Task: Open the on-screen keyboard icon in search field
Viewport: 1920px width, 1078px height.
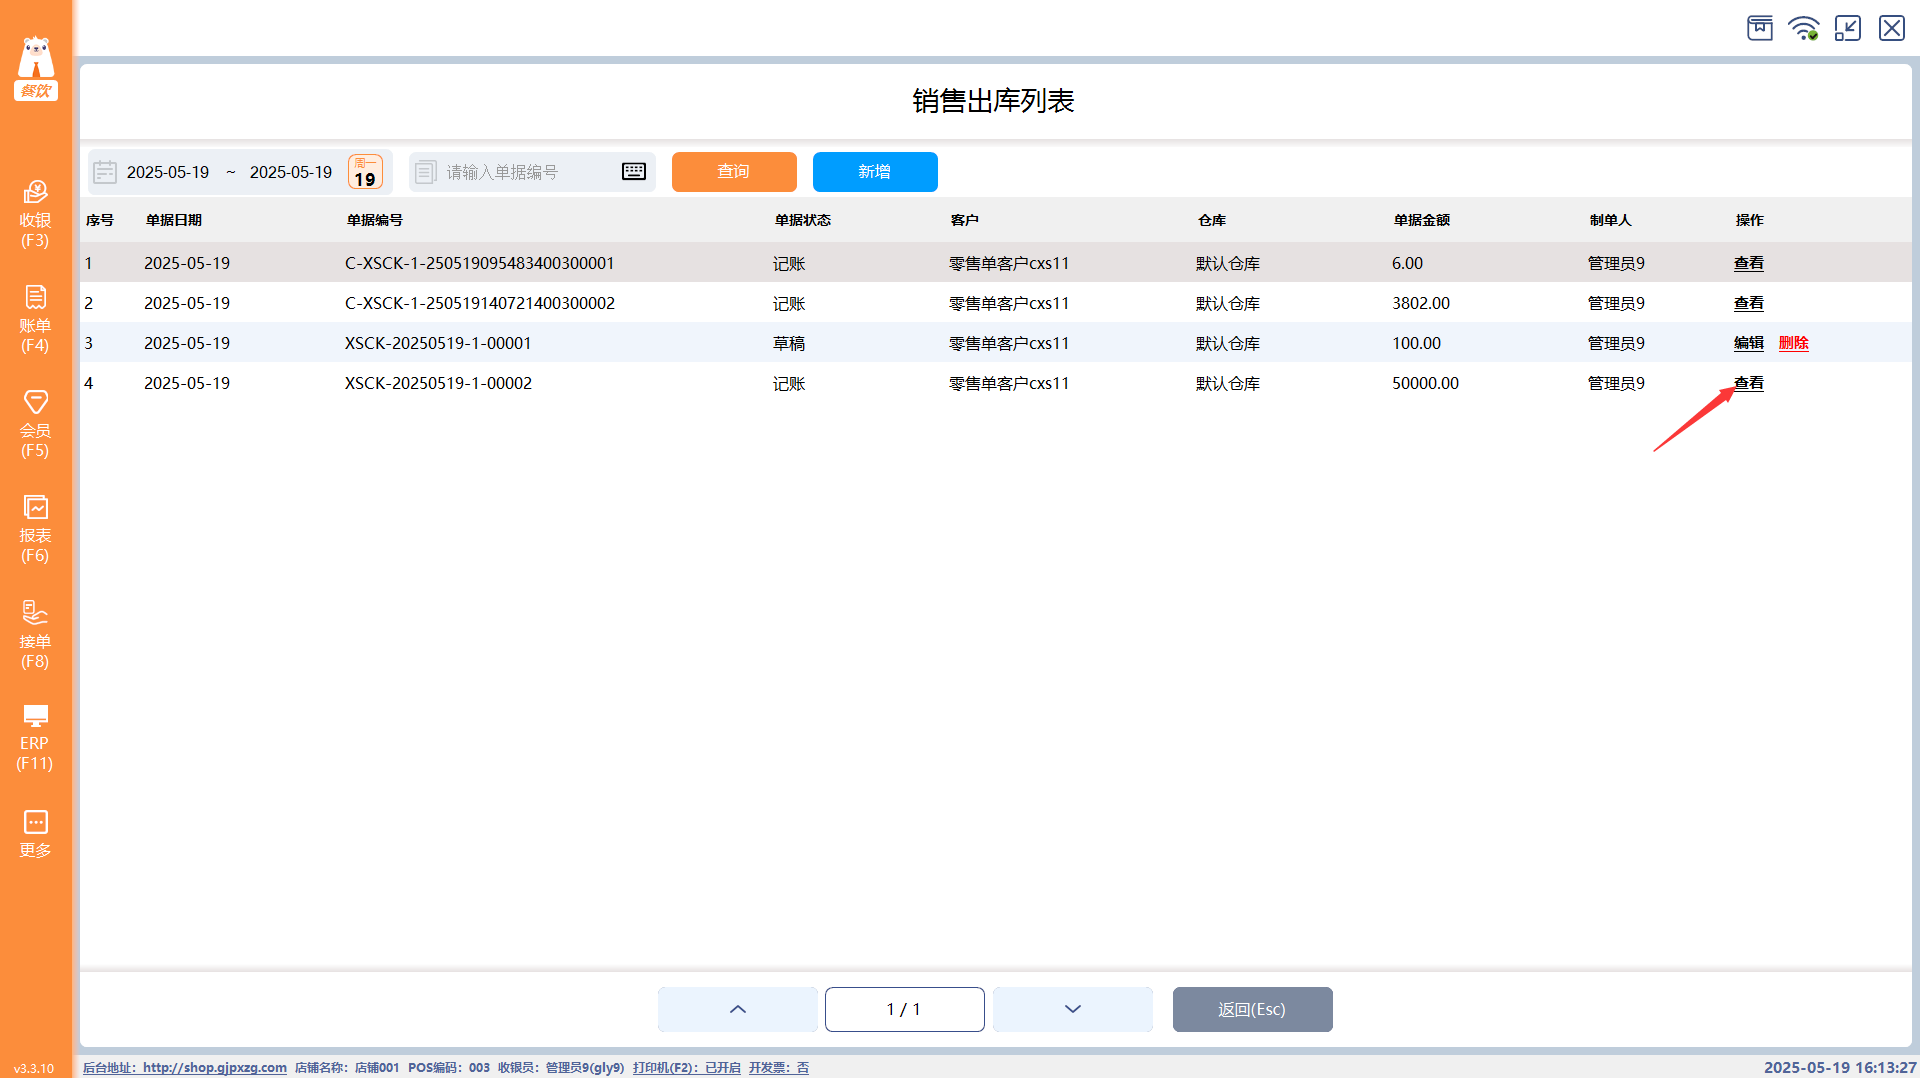Action: (x=634, y=172)
